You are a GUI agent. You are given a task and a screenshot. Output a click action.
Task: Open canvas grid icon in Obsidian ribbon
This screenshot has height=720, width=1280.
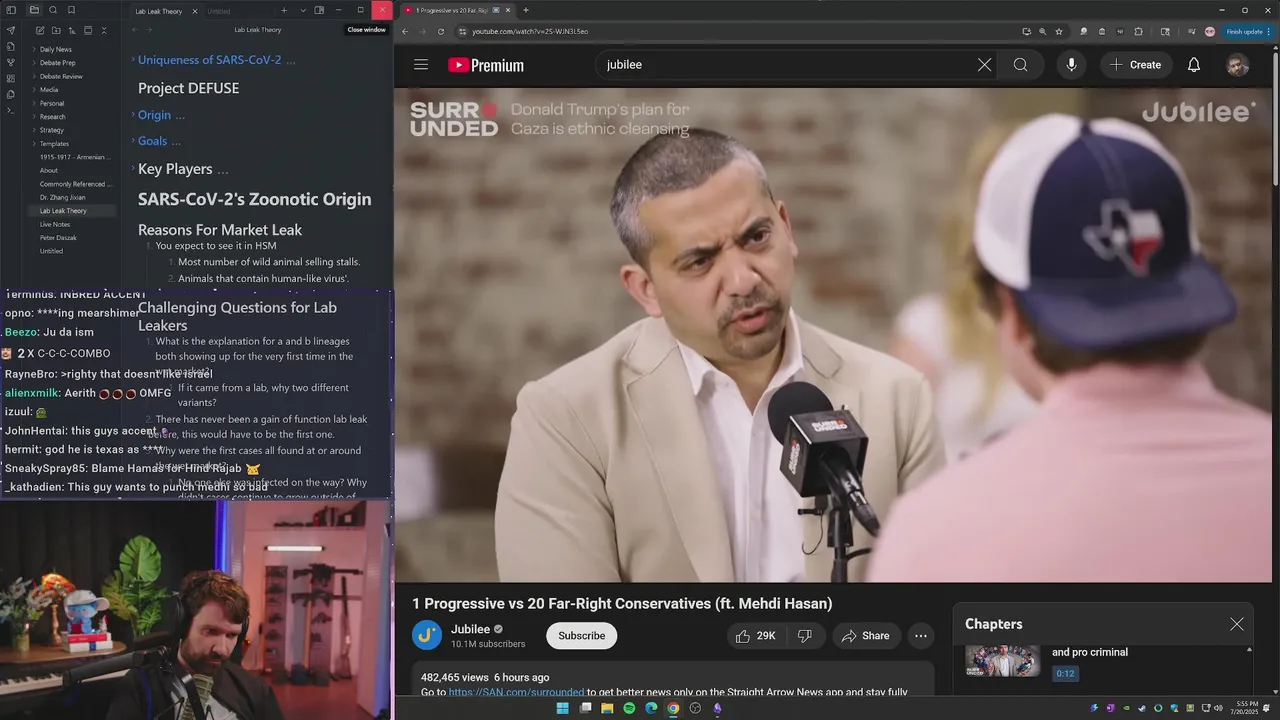(11, 78)
